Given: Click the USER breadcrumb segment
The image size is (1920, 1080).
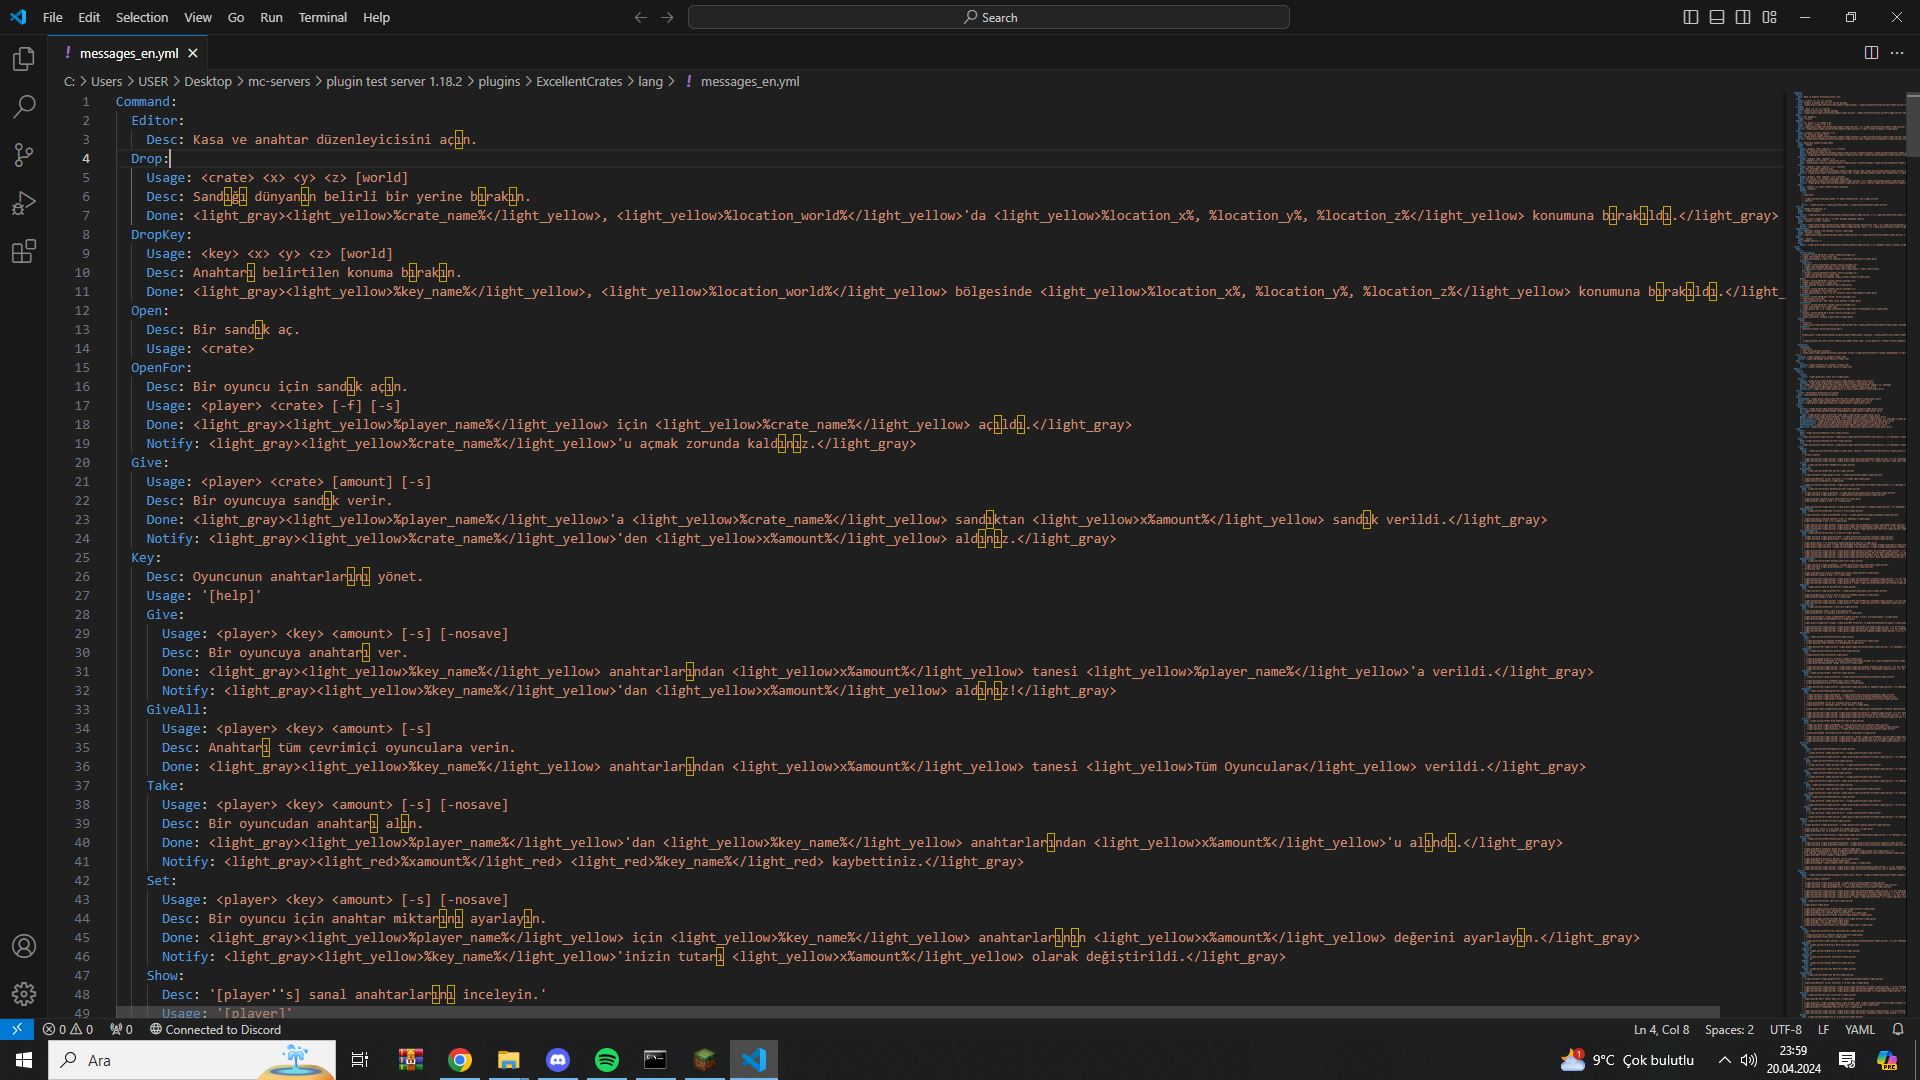Looking at the screenshot, I should (x=153, y=82).
